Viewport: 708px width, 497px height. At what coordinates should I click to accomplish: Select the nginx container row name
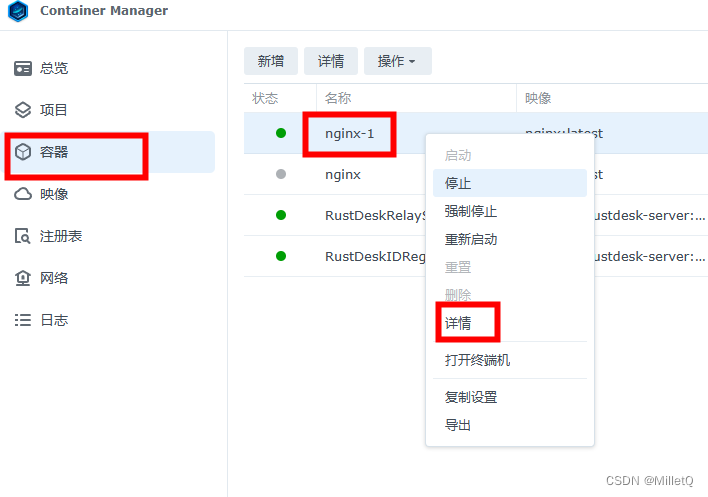pyautogui.click(x=343, y=175)
